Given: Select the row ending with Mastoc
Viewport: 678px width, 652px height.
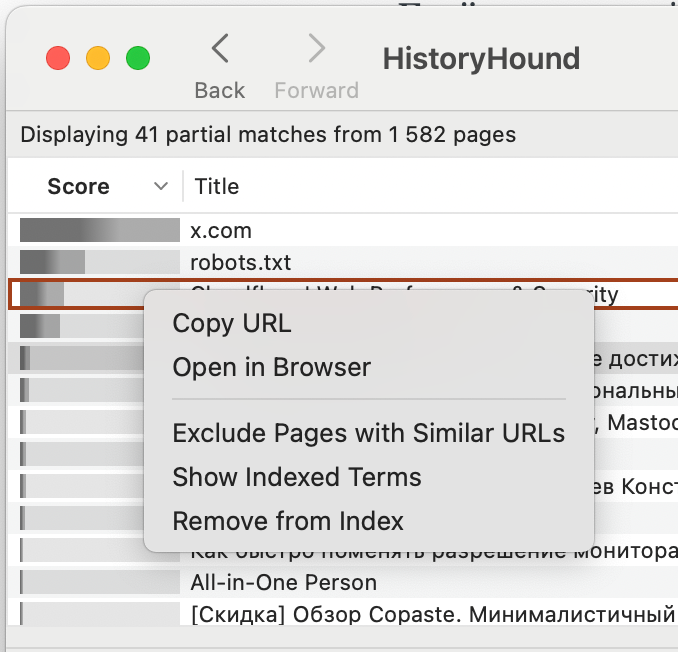Looking at the screenshot, I should (x=343, y=422).
